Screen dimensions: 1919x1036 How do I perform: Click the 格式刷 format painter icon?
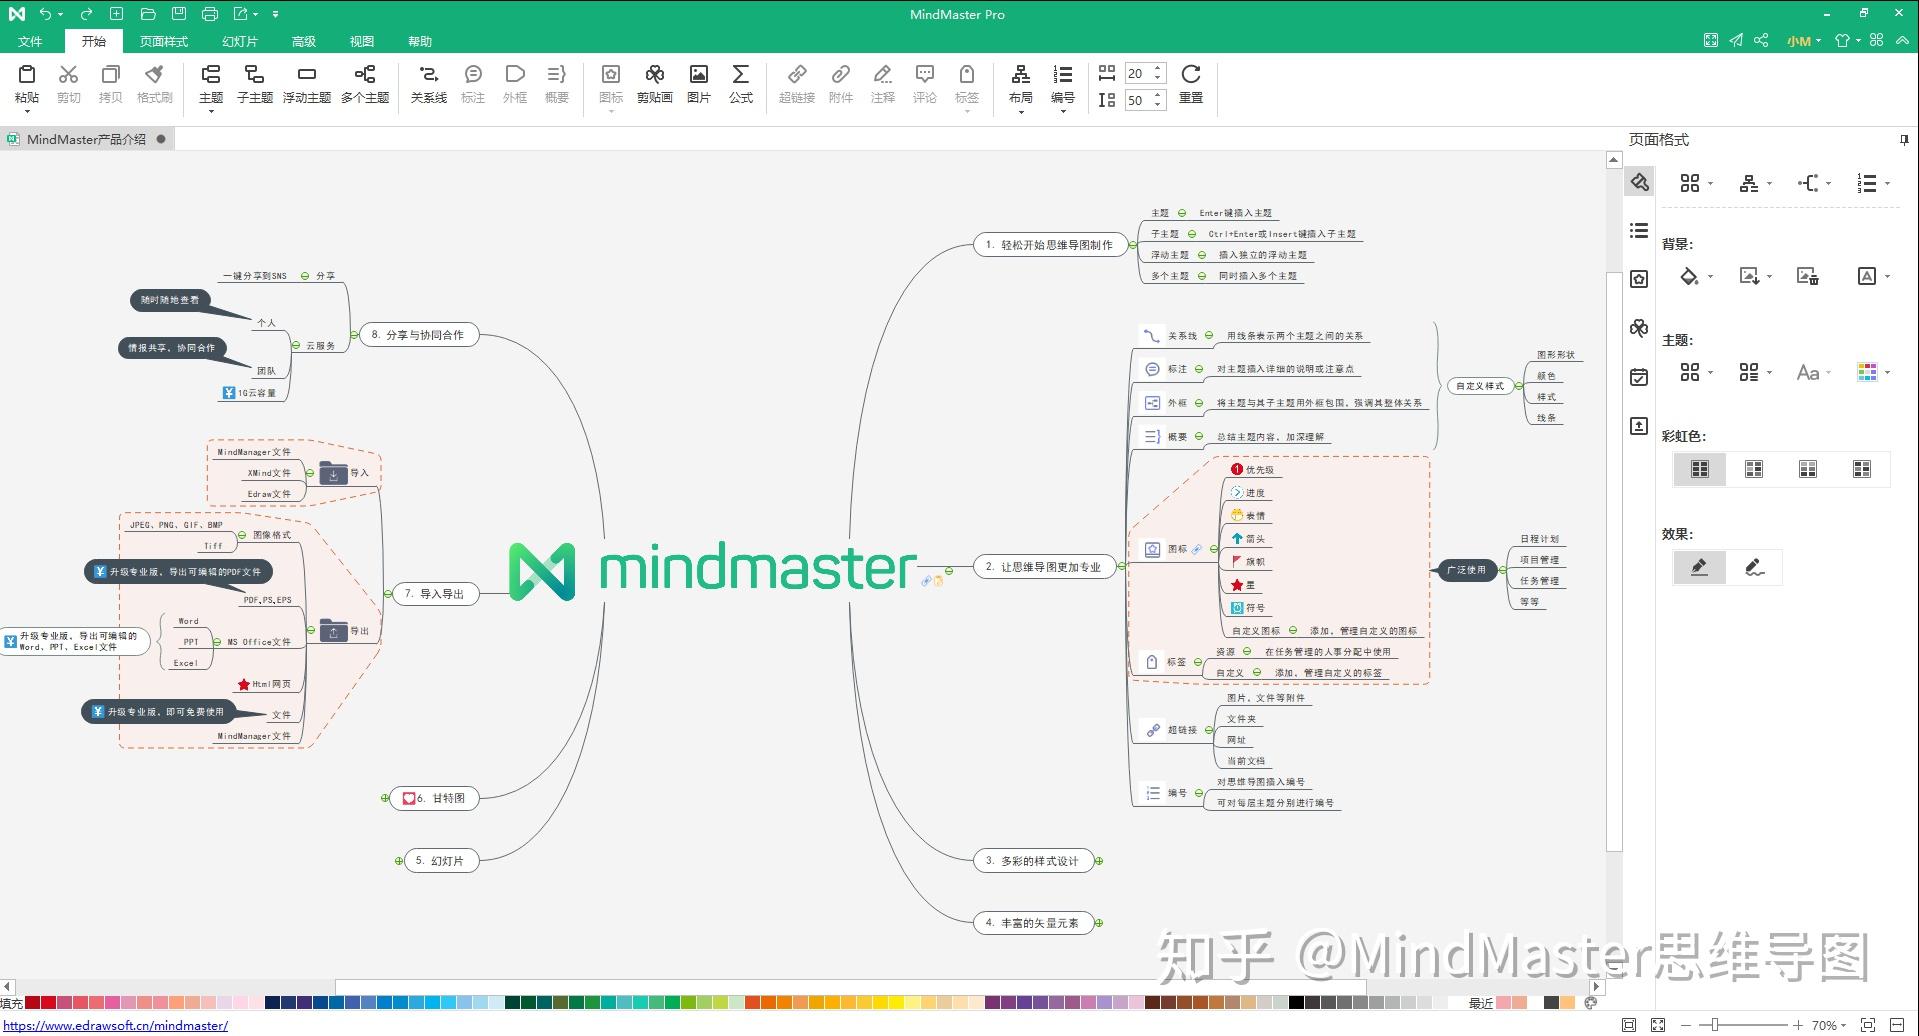pyautogui.click(x=154, y=74)
